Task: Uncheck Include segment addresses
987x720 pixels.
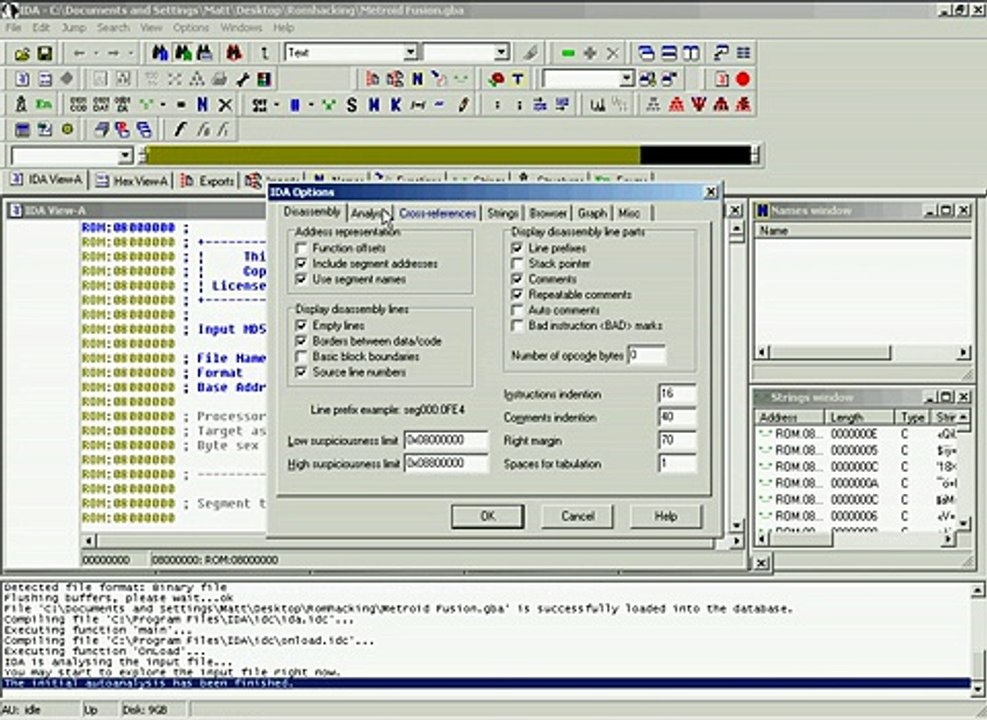Action: pos(302,264)
